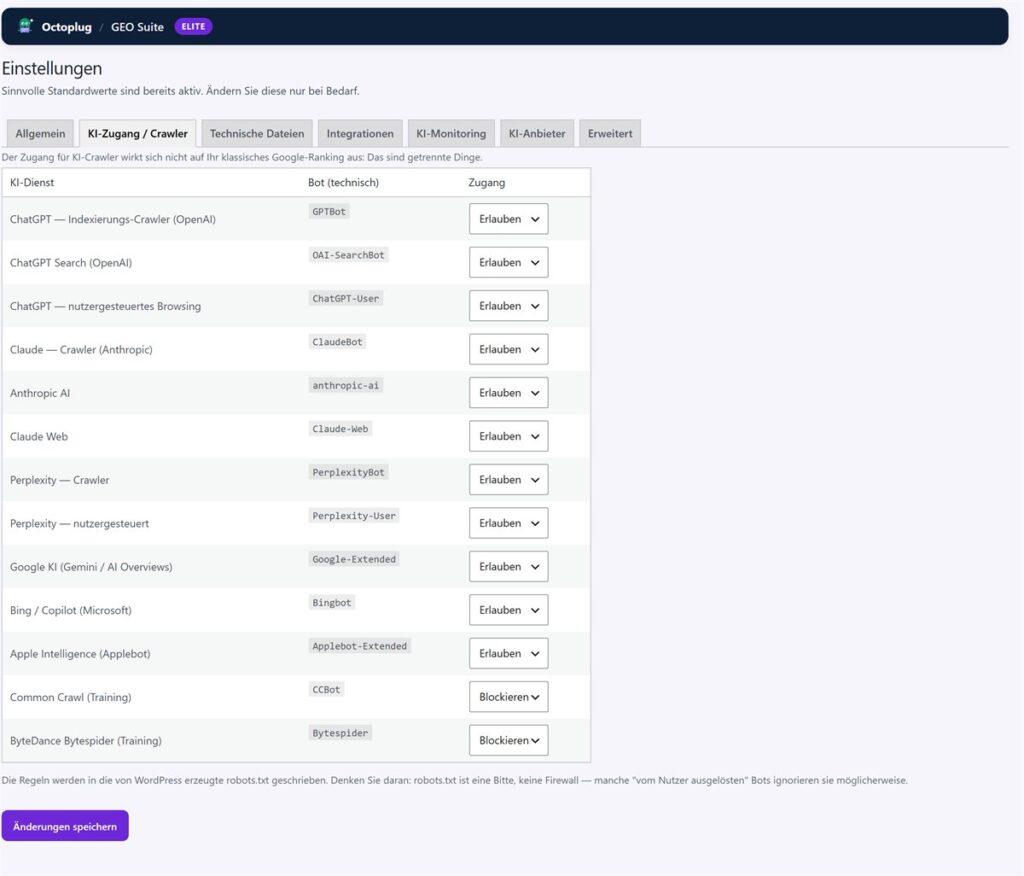Viewport: 1024px width, 876px height.
Task: Click the Applebot-Extended code label
Action: (x=360, y=646)
